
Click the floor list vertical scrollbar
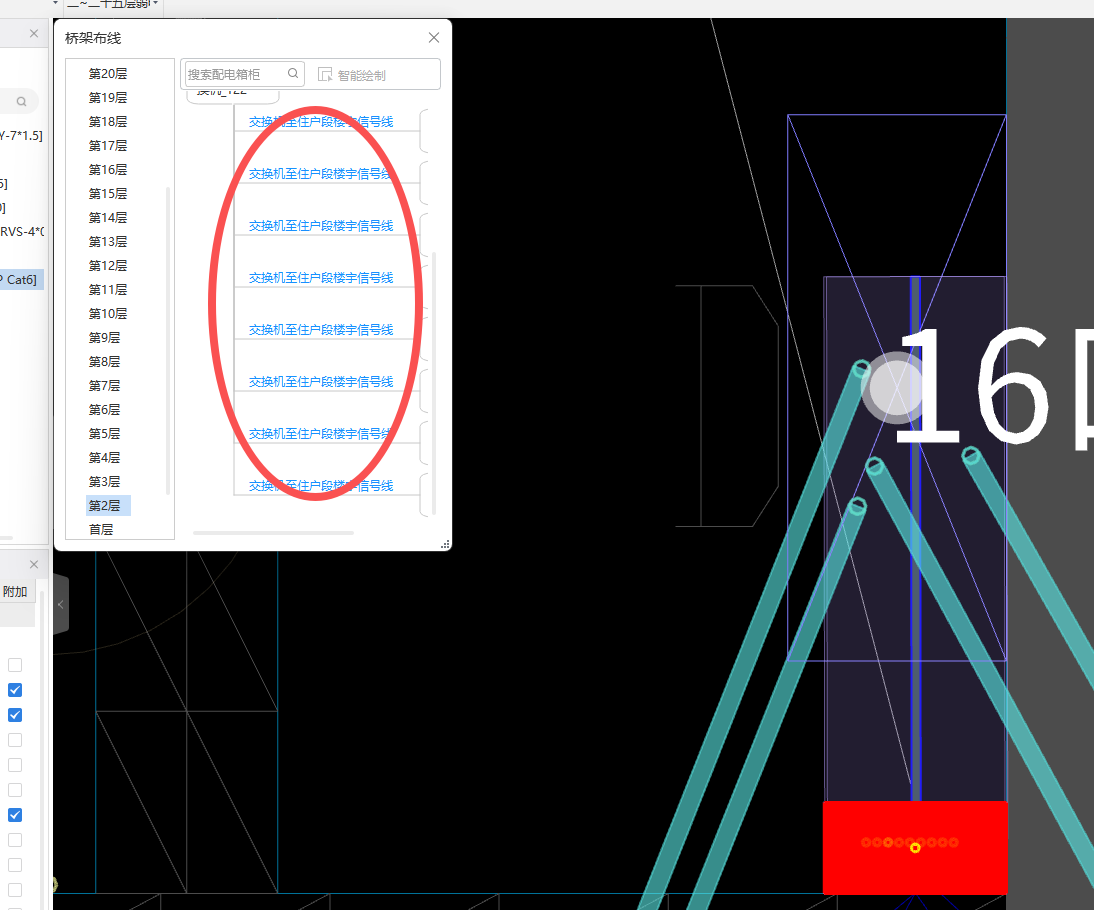(167, 341)
